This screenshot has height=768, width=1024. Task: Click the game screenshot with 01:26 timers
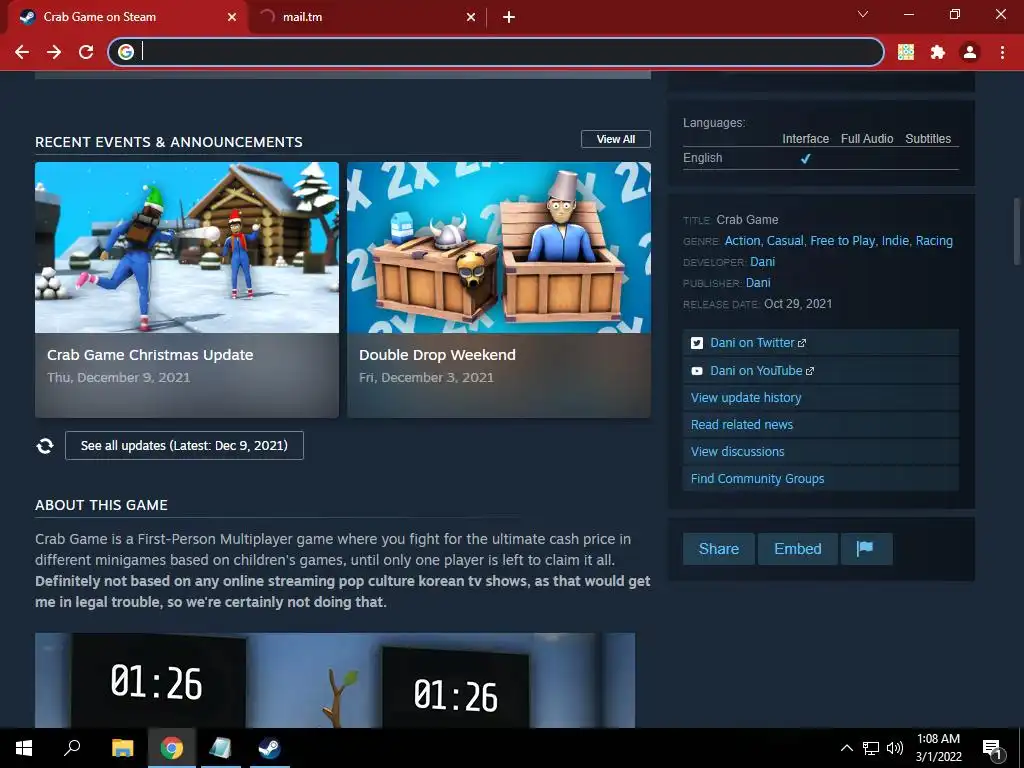click(335, 680)
